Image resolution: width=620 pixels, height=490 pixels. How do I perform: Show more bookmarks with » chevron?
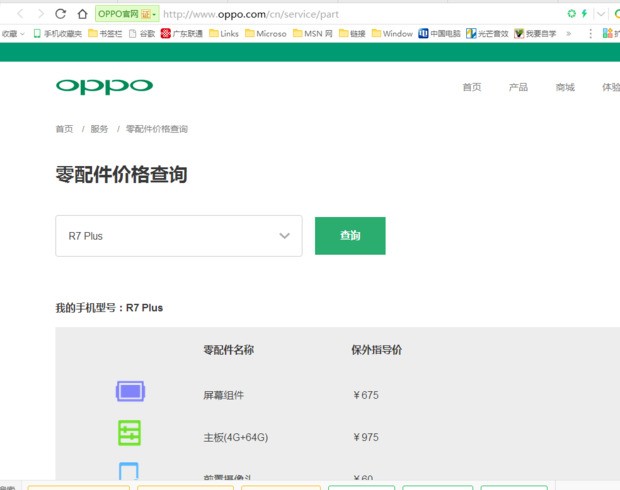tap(569, 34)
